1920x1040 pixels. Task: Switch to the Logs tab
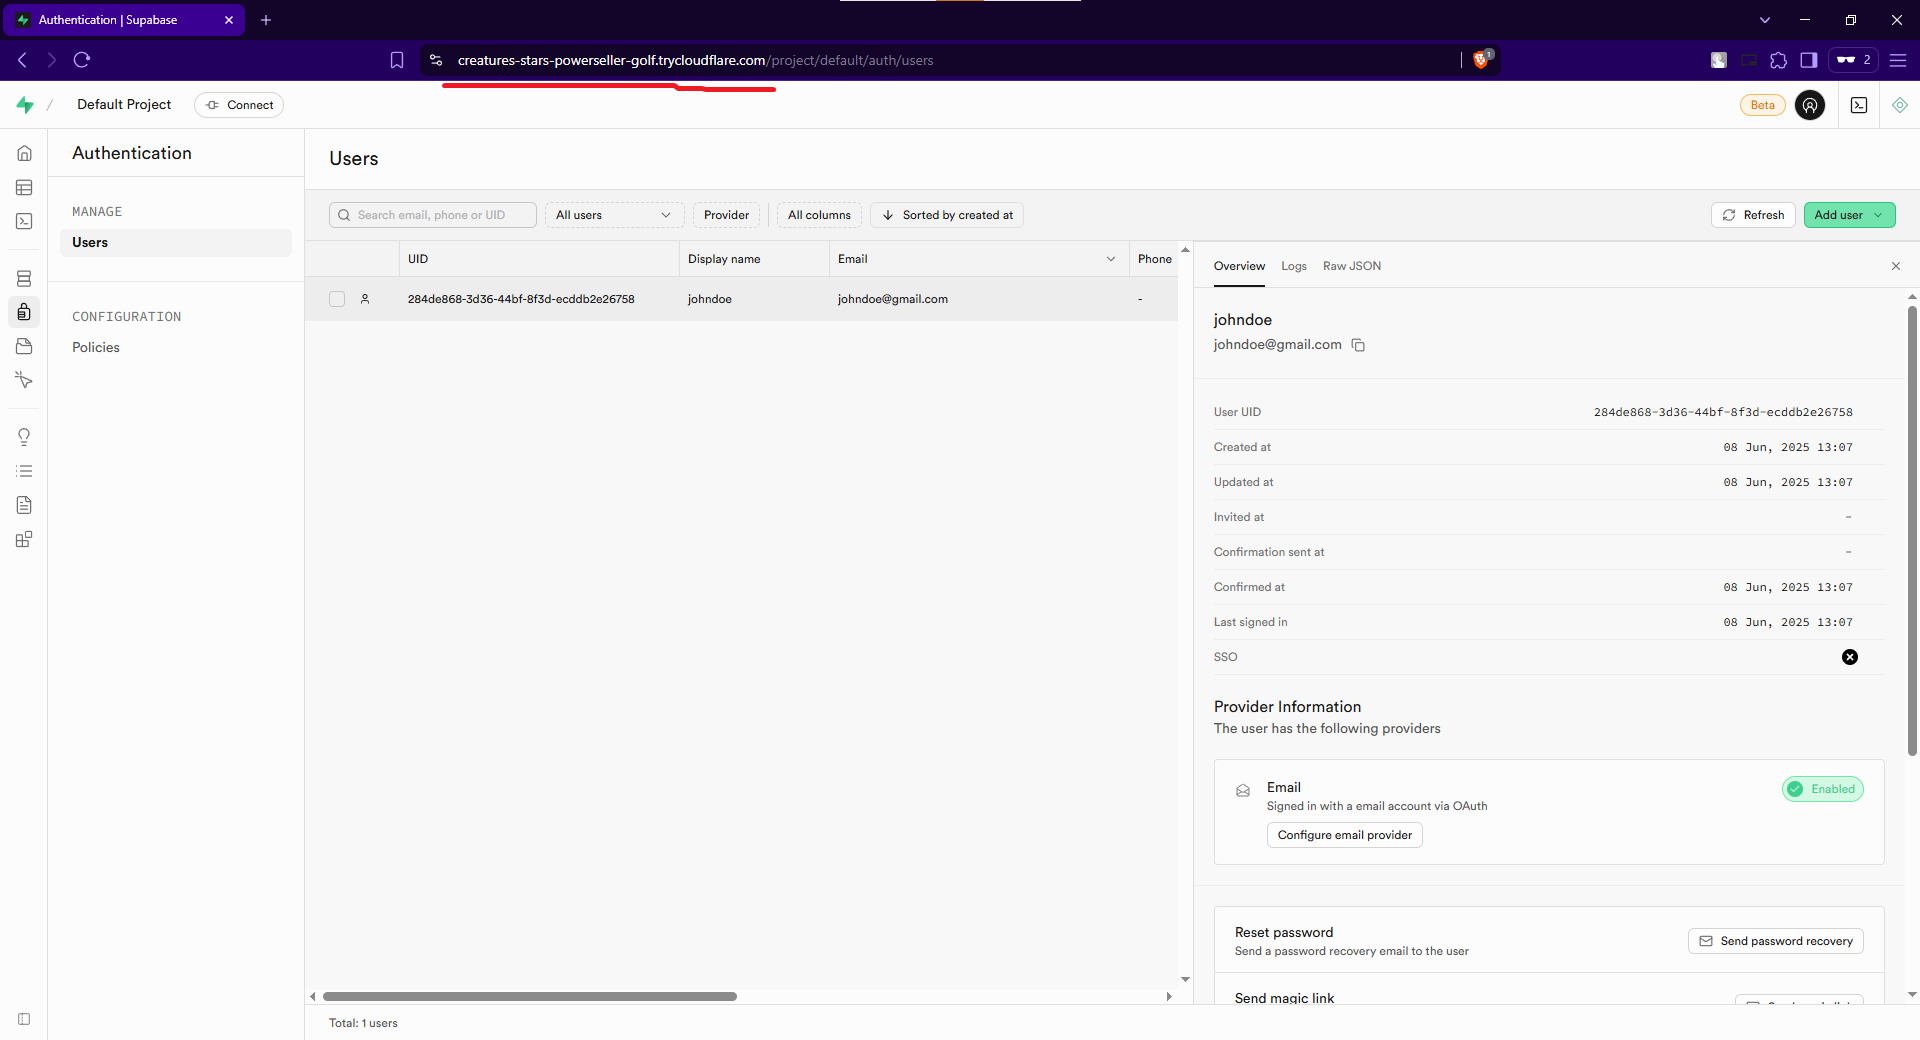(x=1294, y=266)
